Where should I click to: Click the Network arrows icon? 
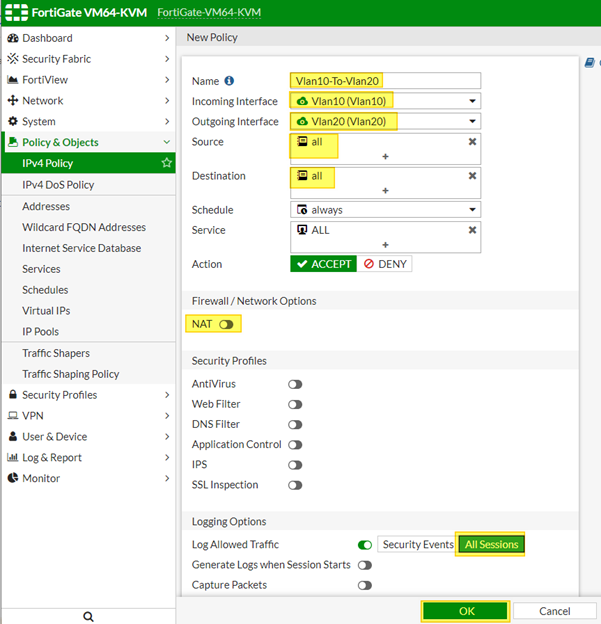coord(13,101)
